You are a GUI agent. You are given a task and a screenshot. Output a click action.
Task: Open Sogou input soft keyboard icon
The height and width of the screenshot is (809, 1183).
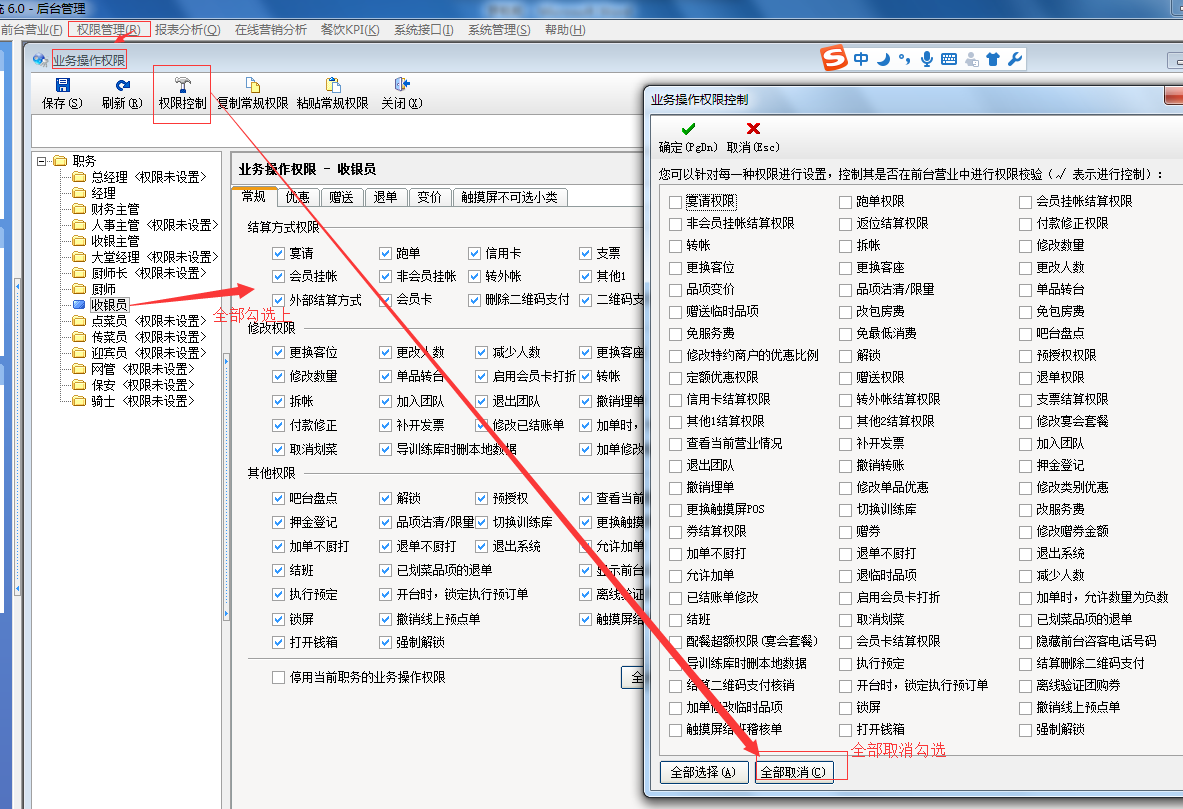[948, 60]
